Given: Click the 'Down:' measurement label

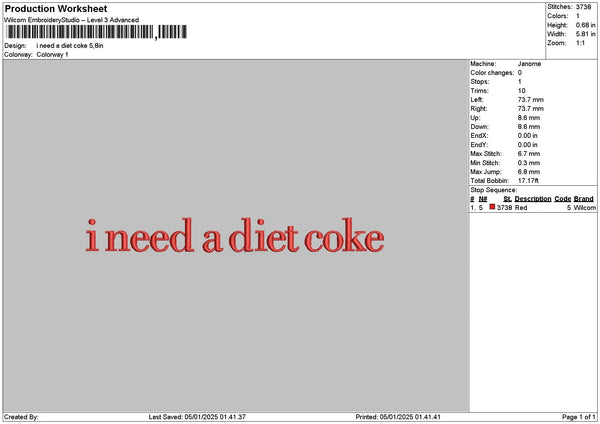Looking at the screenshot, I should coord(480,127).
